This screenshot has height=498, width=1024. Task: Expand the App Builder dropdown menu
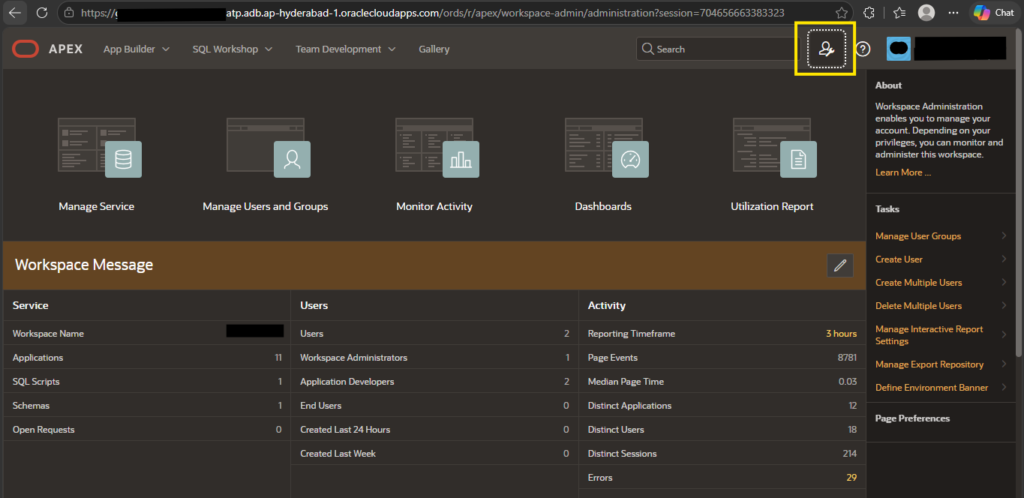[x=136, y=49]
